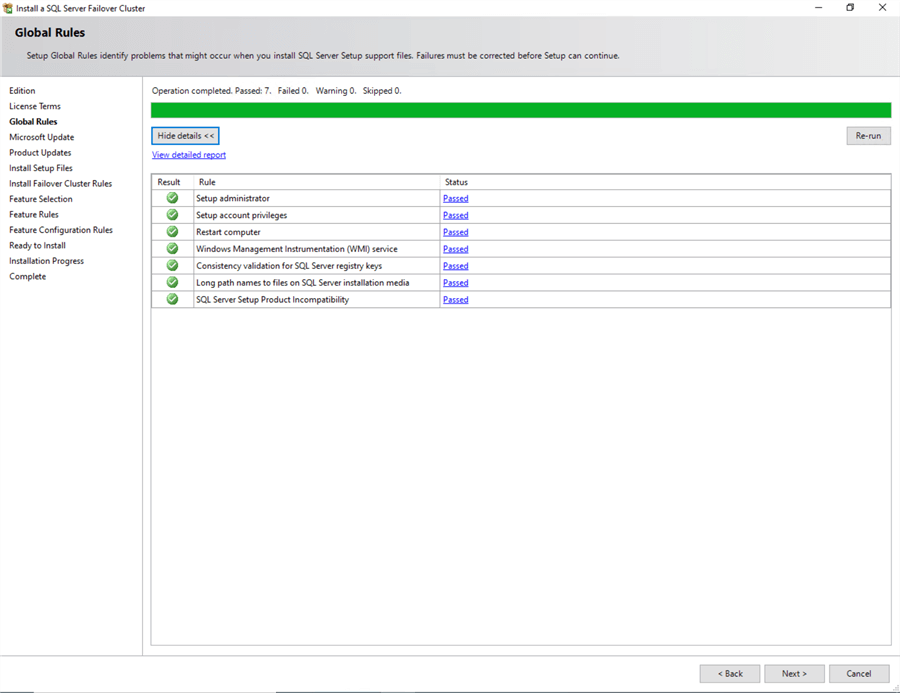Select the Microsoft Update step
Screen dimensions: 900x693
42,137
